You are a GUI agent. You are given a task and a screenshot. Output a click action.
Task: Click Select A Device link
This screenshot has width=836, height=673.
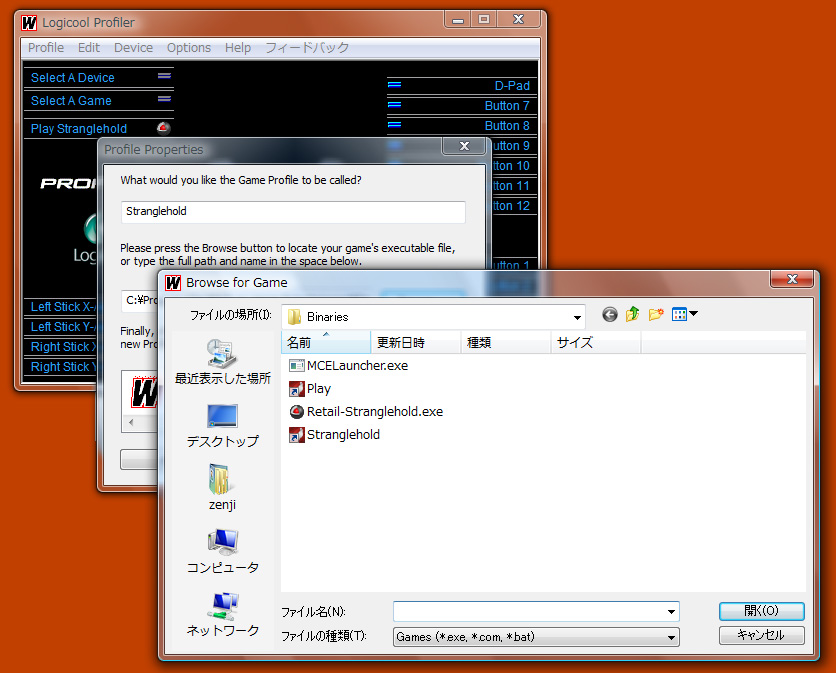click(x=73, y=77)
